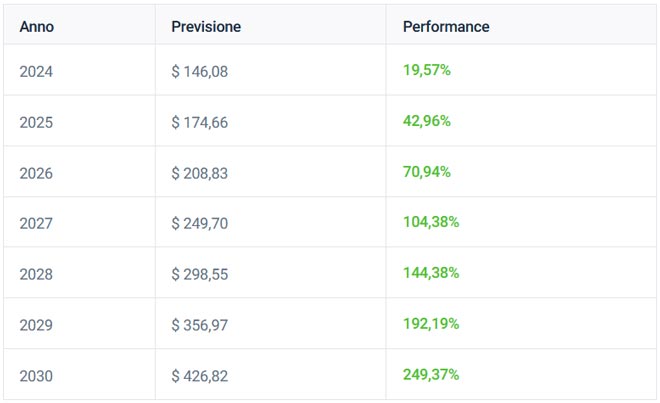Click the 2029 year cell
Viewport: 660px width, 403px height.
[x=36, y=326]
